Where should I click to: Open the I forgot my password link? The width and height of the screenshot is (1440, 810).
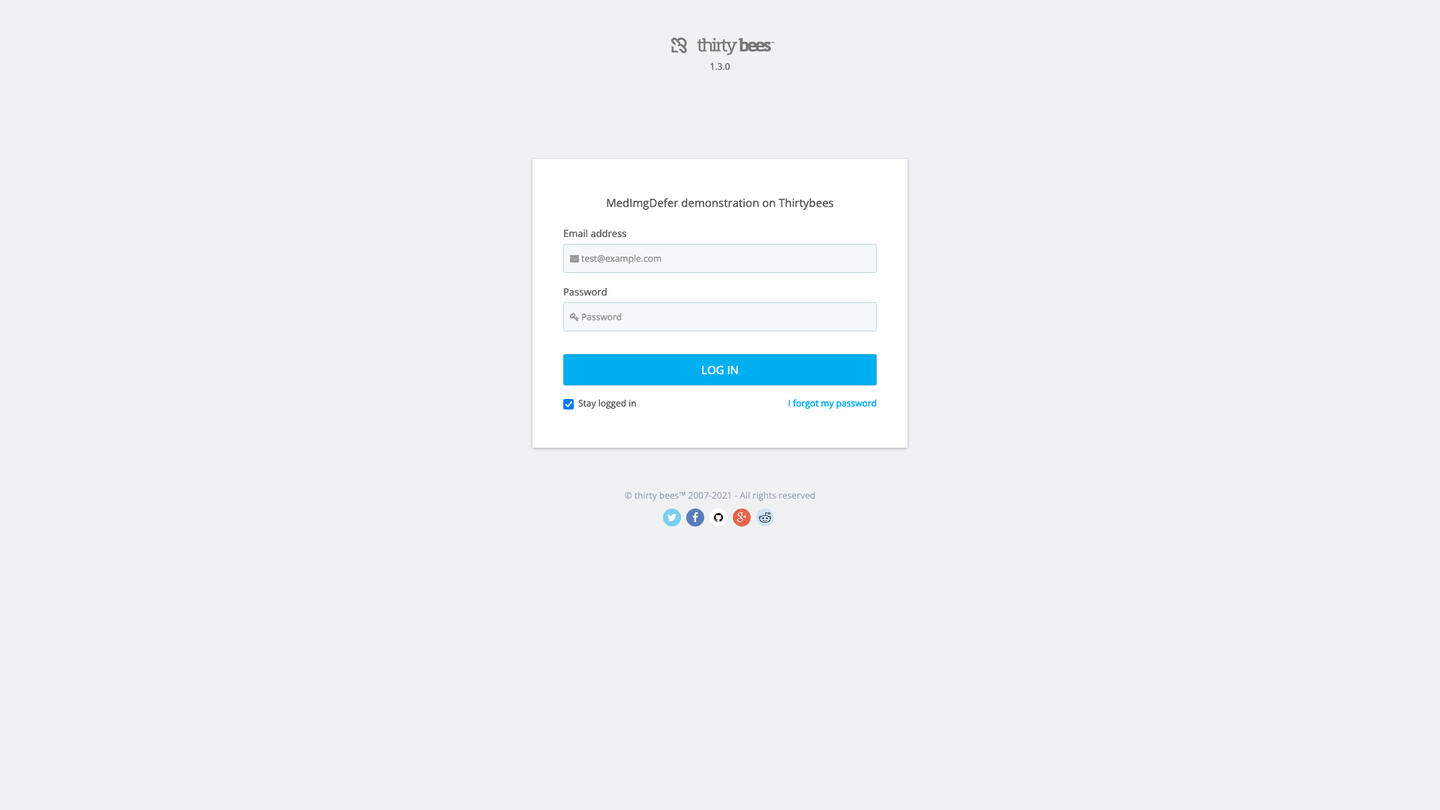point(832,403)
